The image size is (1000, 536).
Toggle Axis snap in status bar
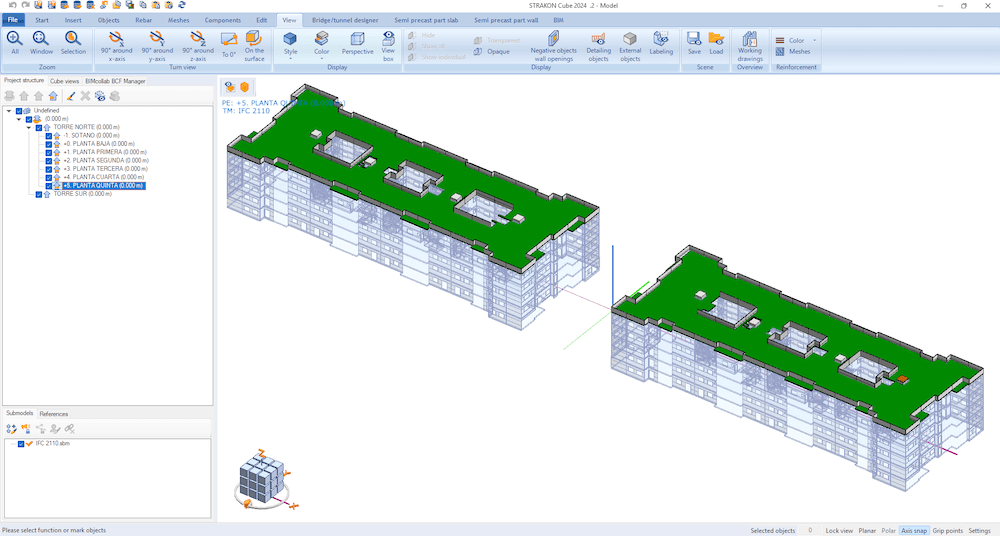pyautogui.click(x=913, y=530)
